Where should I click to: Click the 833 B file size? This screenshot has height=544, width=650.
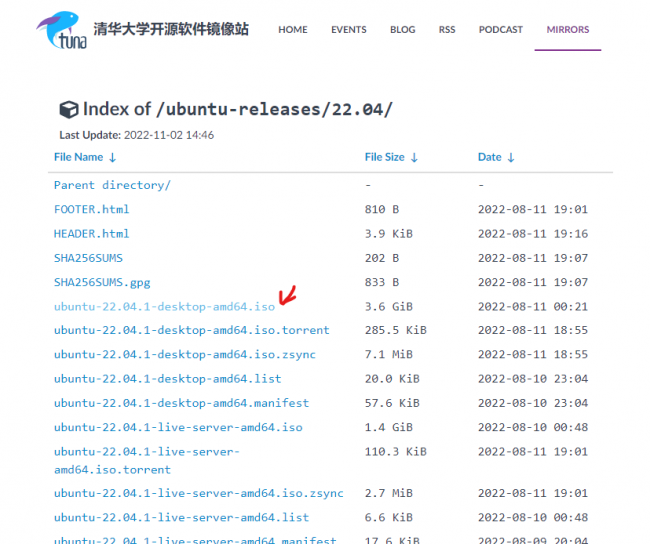tap(382, 282)
